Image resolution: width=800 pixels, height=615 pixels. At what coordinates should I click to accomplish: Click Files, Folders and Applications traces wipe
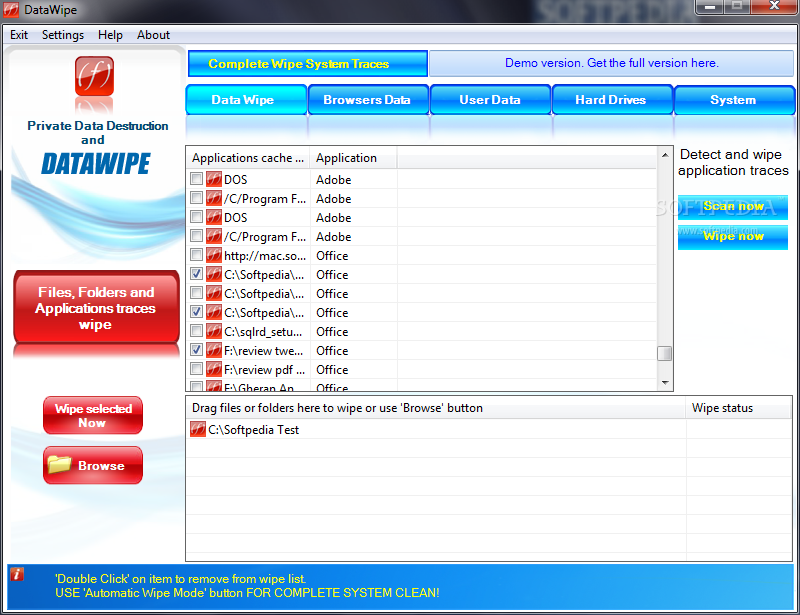coord(96,307)
